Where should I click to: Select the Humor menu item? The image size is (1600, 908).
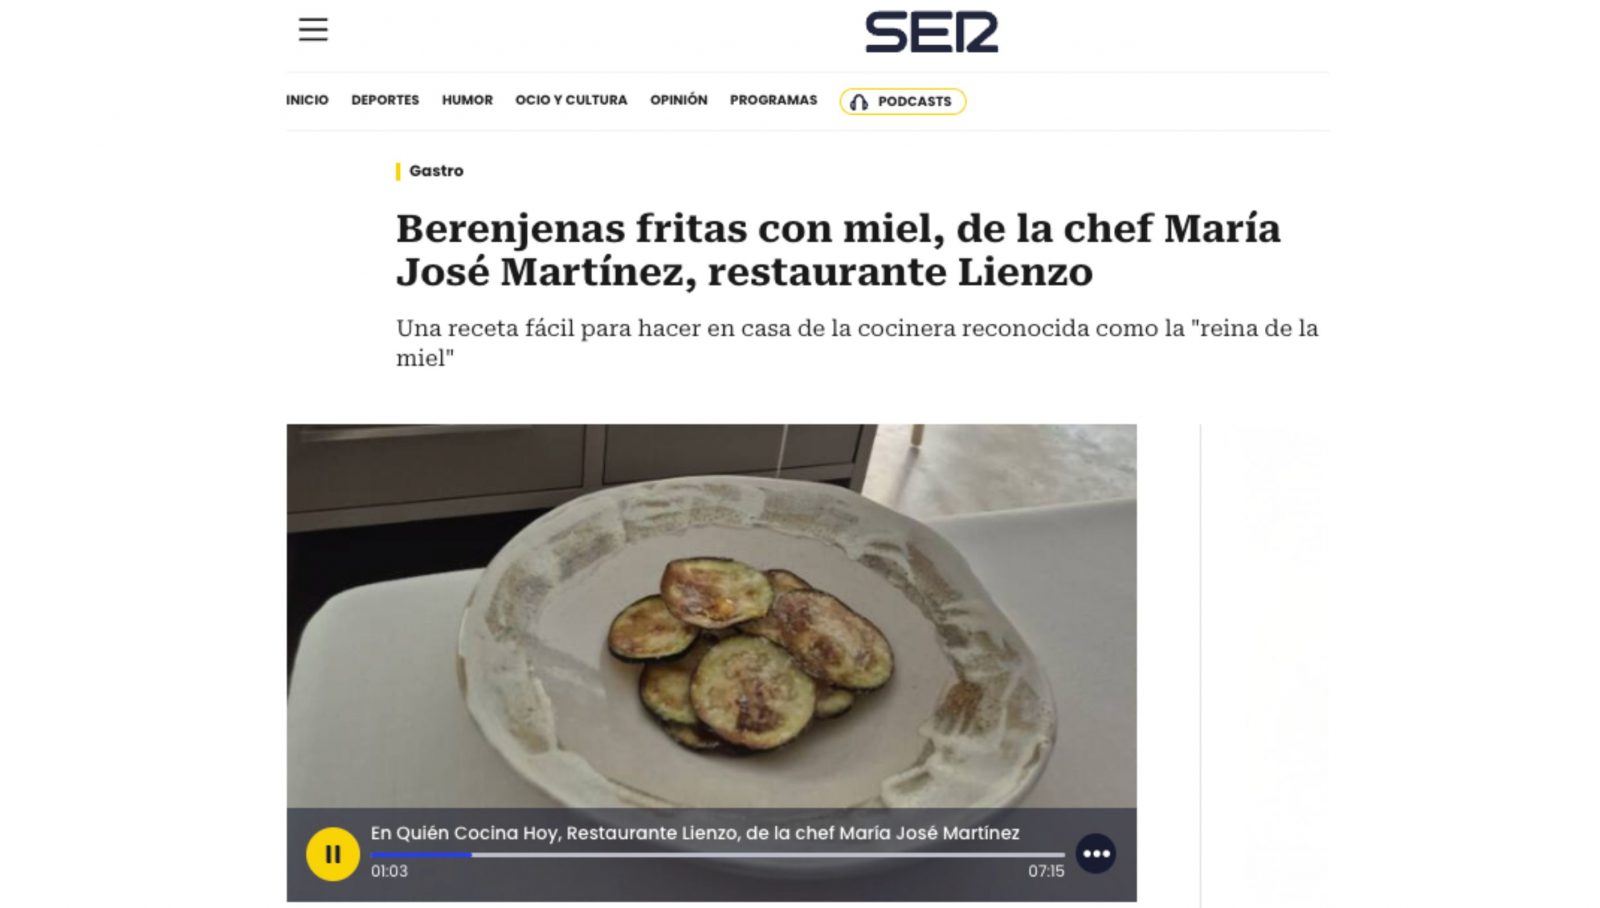coord(467,100)
